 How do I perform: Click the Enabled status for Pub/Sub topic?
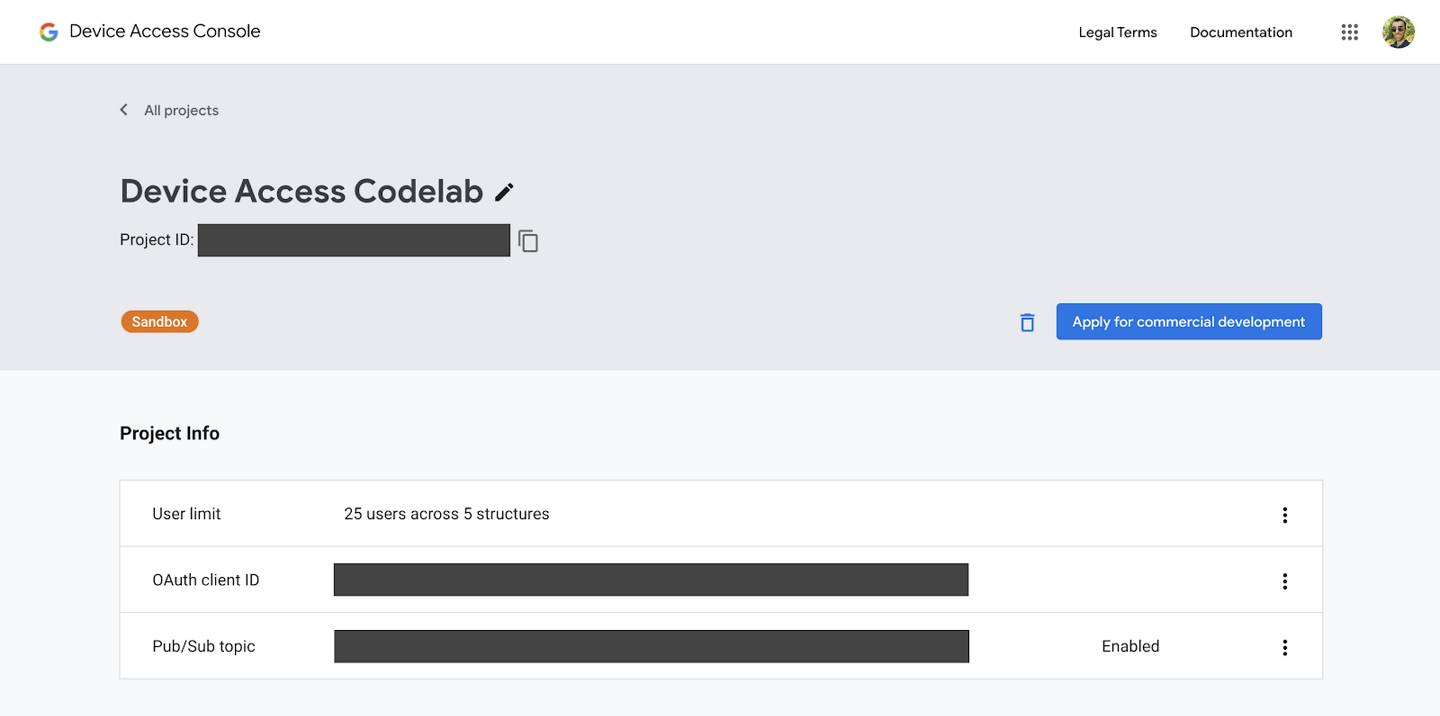[x=1130, y=646]
